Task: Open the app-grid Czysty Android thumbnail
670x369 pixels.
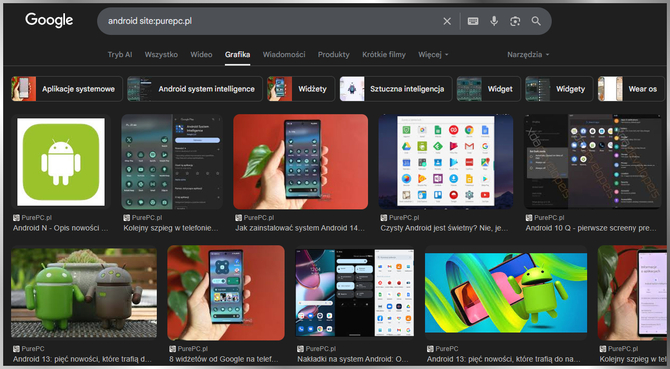Action: (x=446, y=162)
